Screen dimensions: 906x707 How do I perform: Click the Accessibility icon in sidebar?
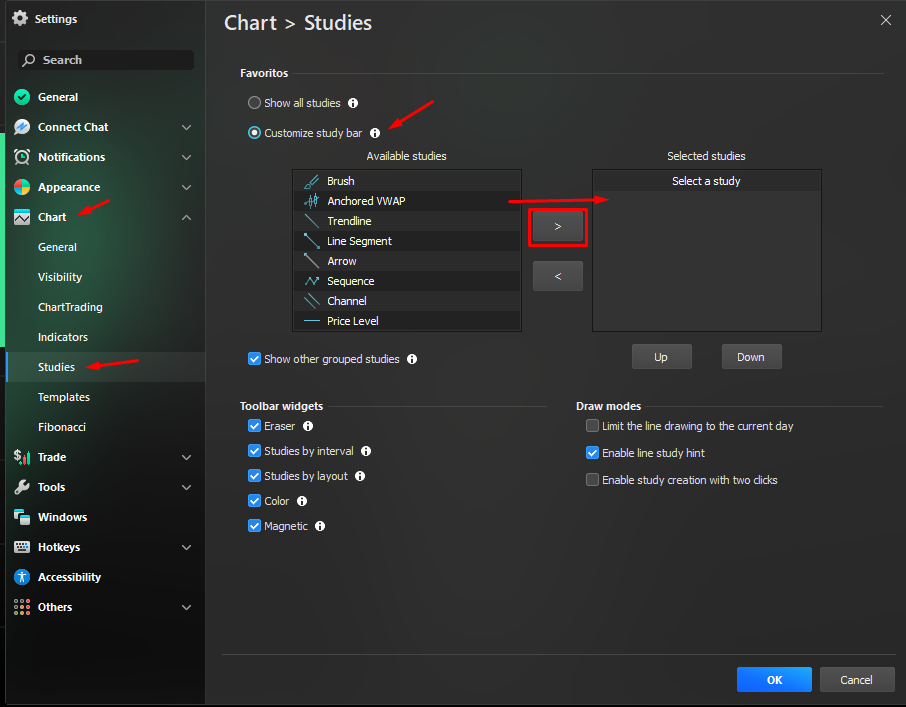22,577
